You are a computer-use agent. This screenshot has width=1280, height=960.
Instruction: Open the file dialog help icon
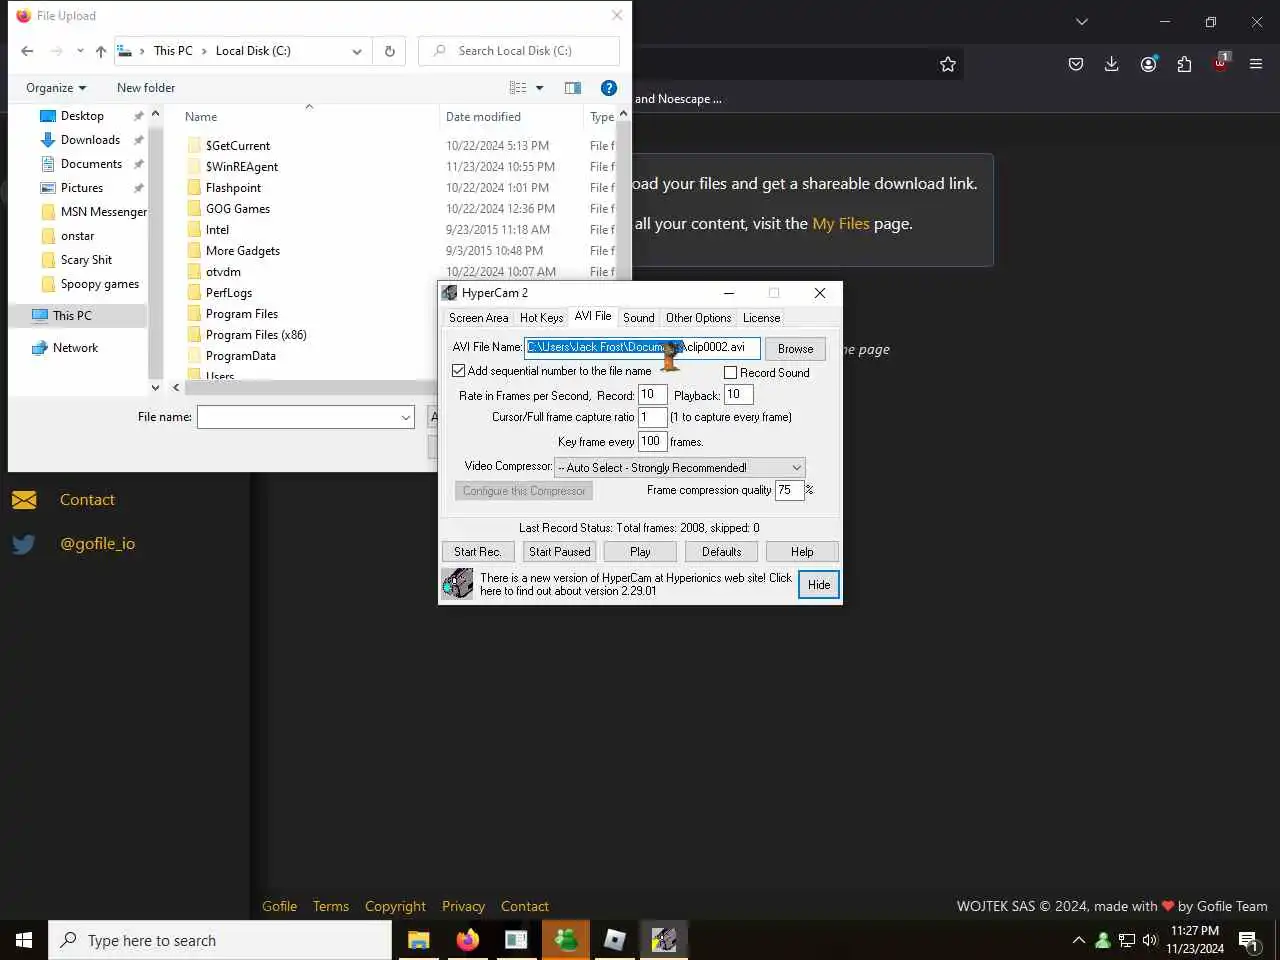[x=608, y=88]
